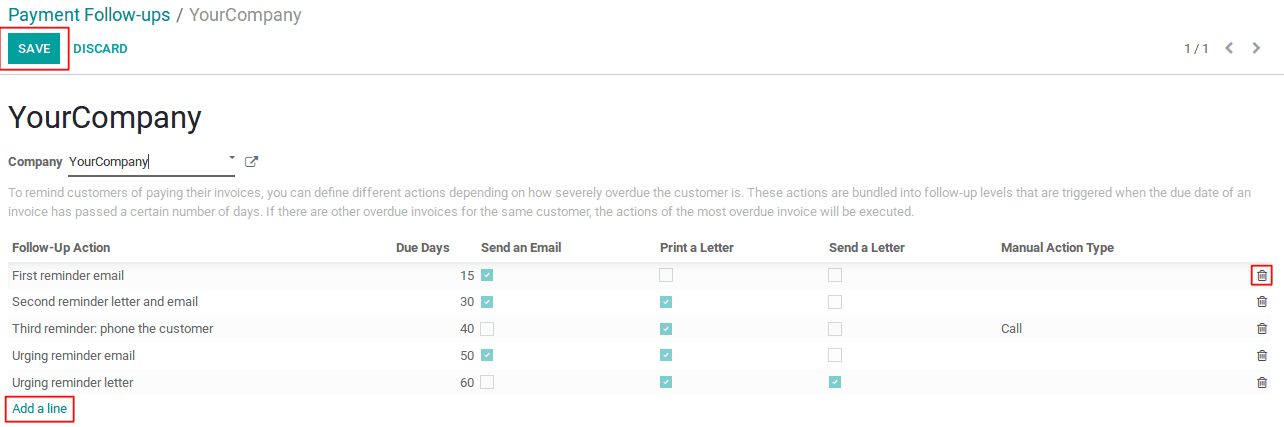Save the follow-up record

tap(34, 48)
